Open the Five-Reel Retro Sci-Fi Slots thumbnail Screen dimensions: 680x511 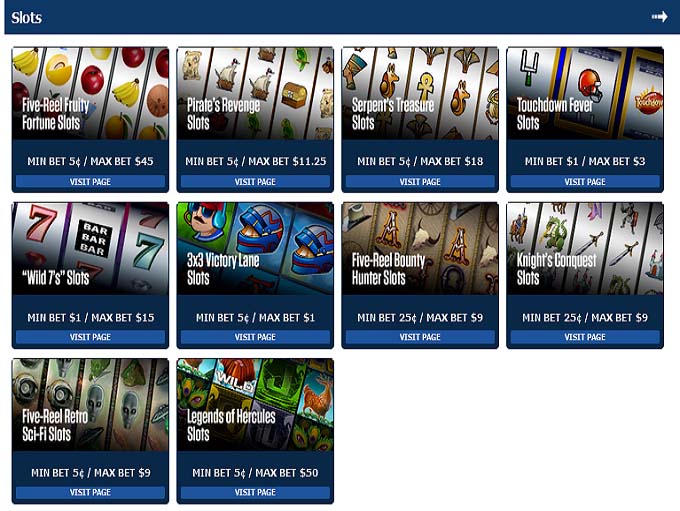pyautogui.click(x=90, y=405)
